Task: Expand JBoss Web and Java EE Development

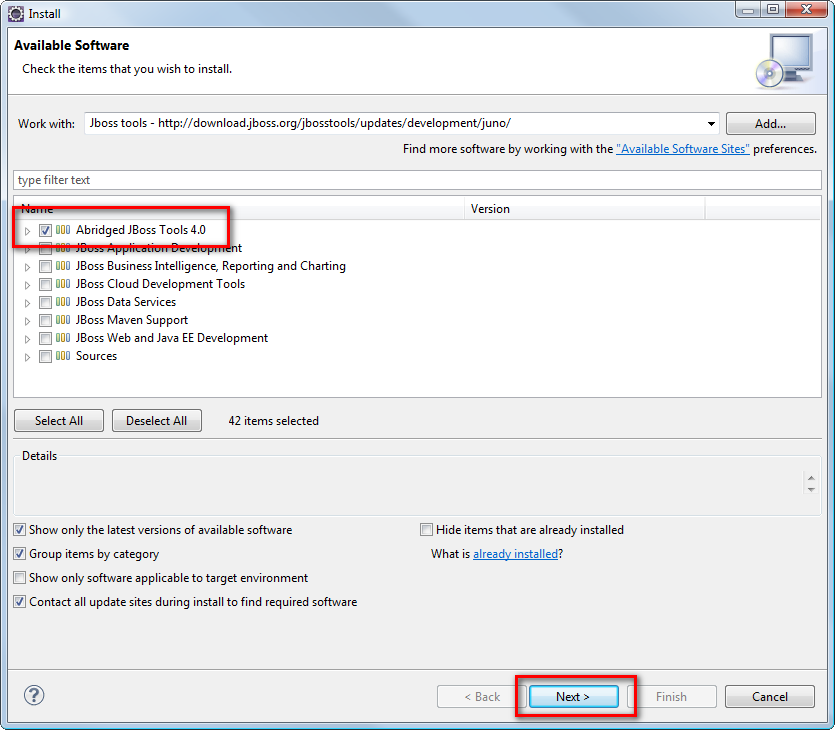Action: click(x=28, y=339)
